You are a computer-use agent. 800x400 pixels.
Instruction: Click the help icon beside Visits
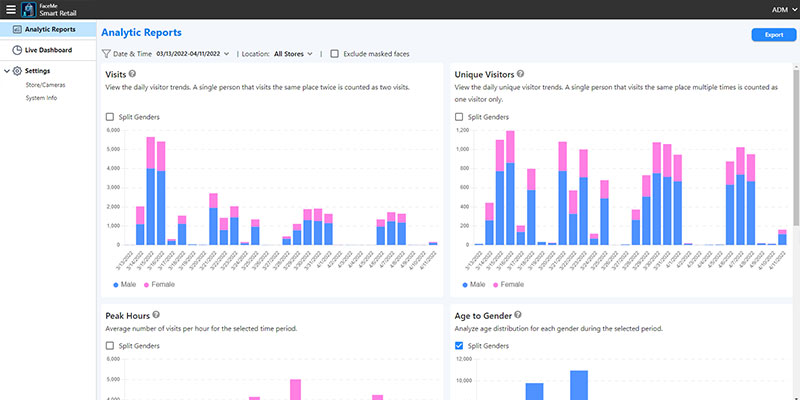pyautogui.click(x=132, y=74)
